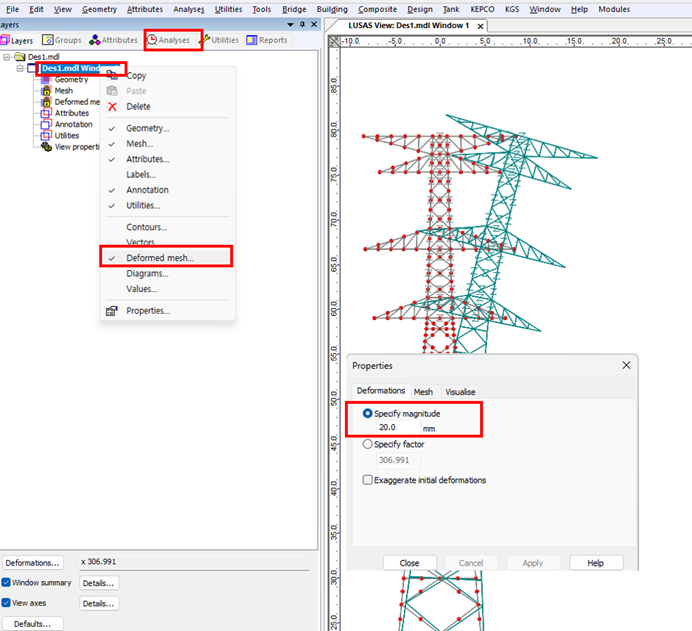Choose Deformed mesh... in context menu
Viewport: 692px width, 631px height.
pyautogui.click(x=160, y=258)
